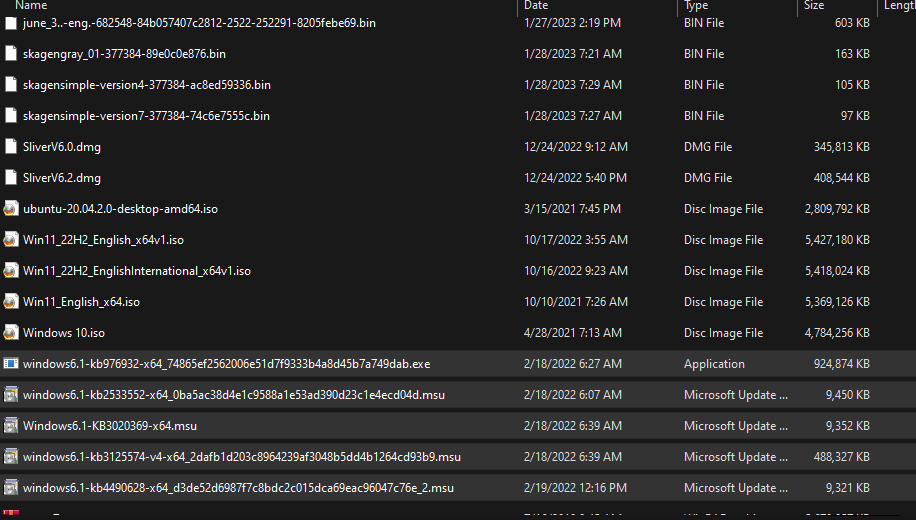The image size is (916, 520).
Task: Select the SliverV6.2.dmg file name
Action: coord(62,178)
